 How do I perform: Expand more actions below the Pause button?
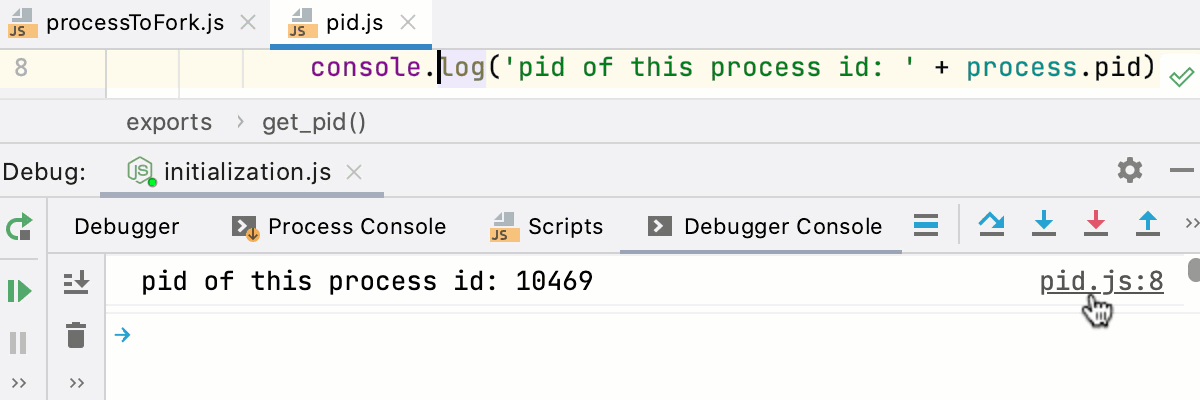pos(19,383)
